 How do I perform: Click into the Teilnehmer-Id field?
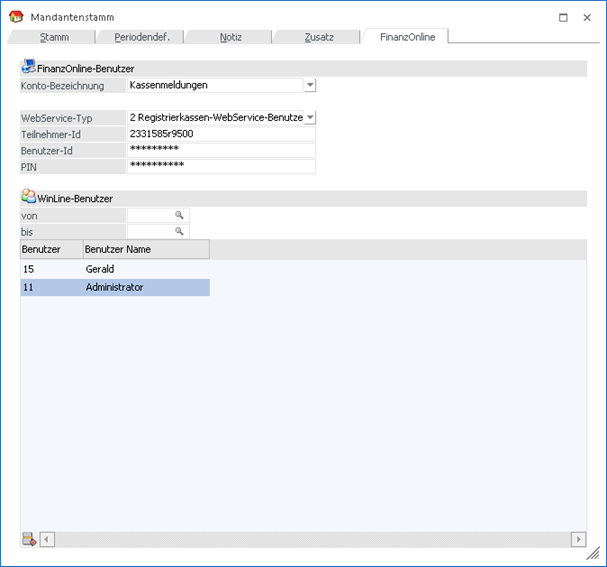(x=221, y=134)
